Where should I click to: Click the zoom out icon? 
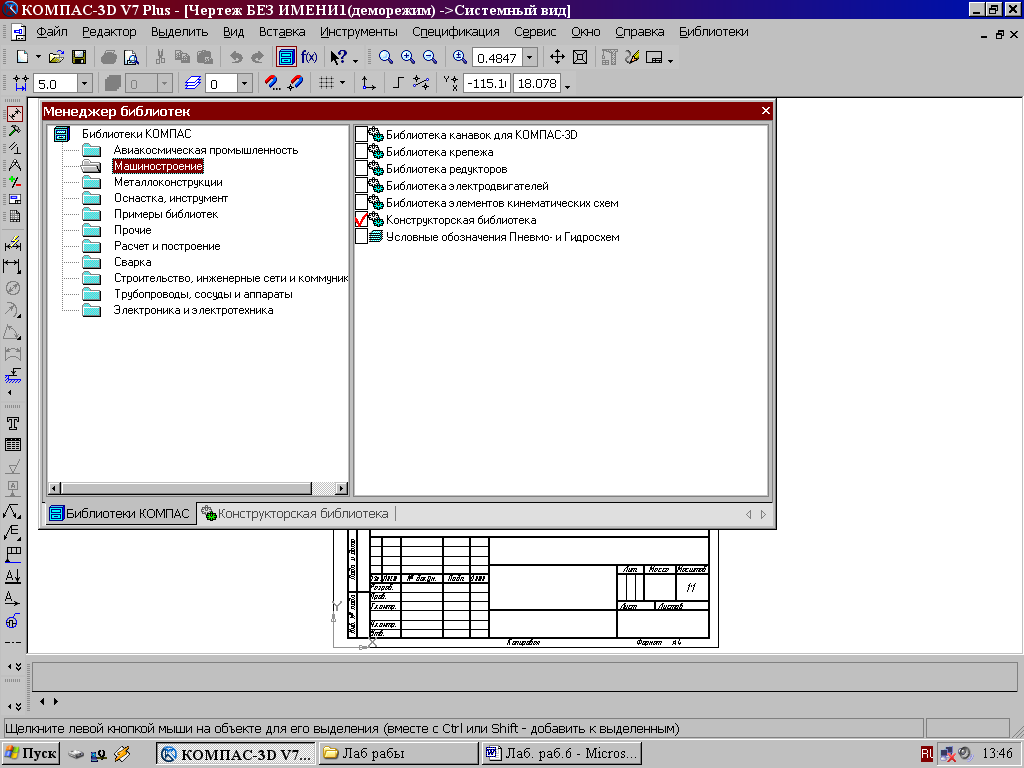tap(430, 57)
